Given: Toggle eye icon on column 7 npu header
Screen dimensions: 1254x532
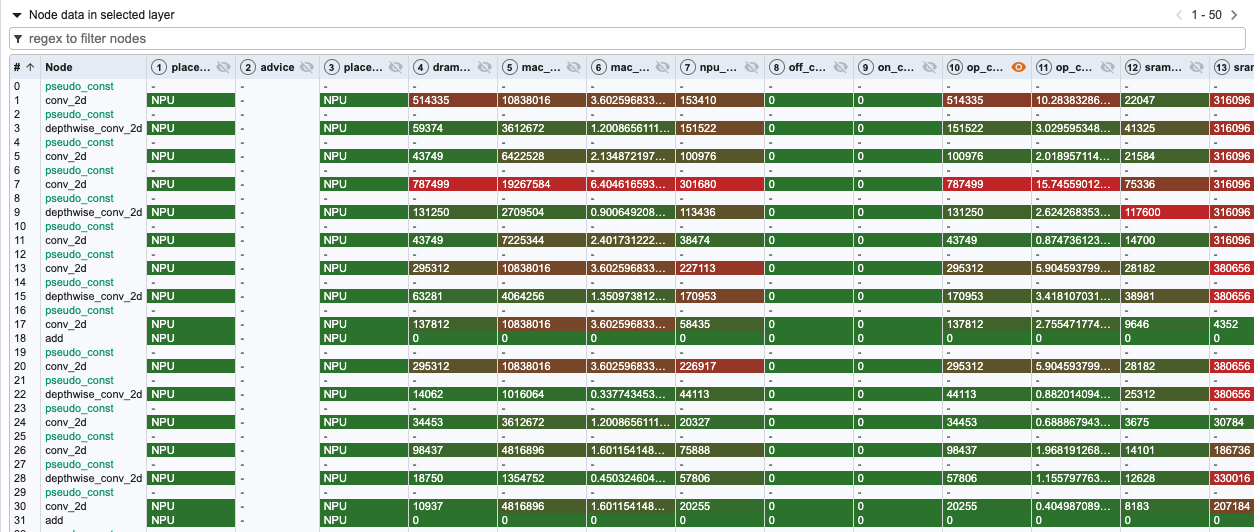Looking at the screenshot, I should [751, 67].
